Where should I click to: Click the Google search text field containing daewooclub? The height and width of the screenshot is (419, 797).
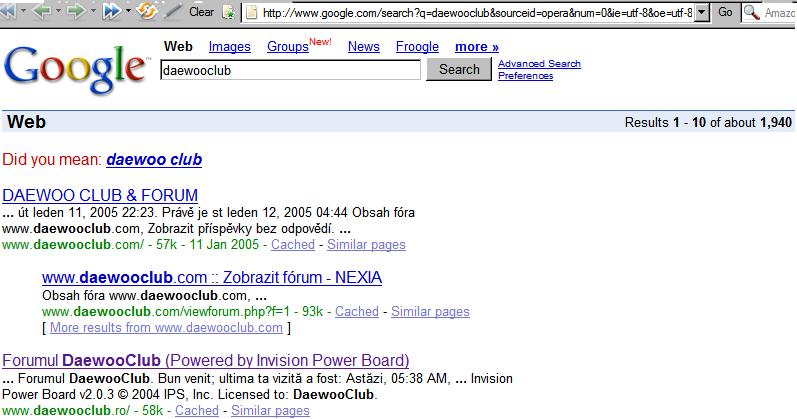click(x=290, y=70)
